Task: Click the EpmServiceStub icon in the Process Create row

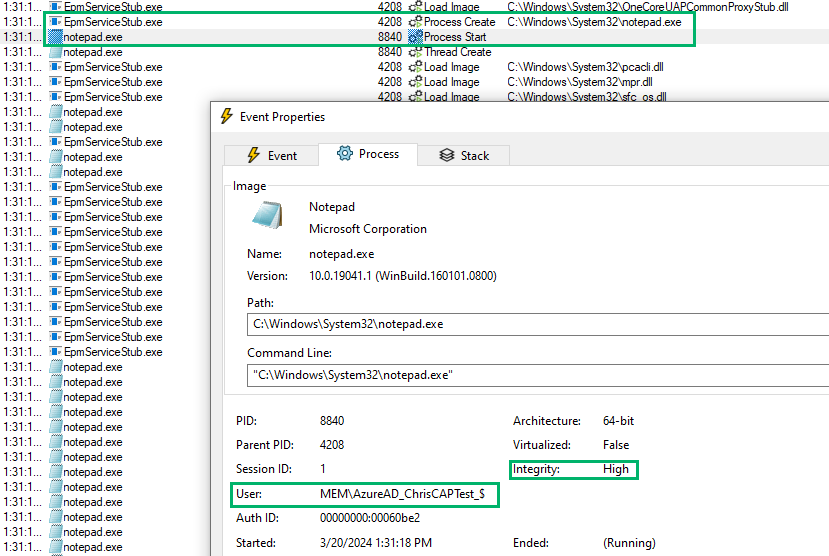Action: pos(55,22)
